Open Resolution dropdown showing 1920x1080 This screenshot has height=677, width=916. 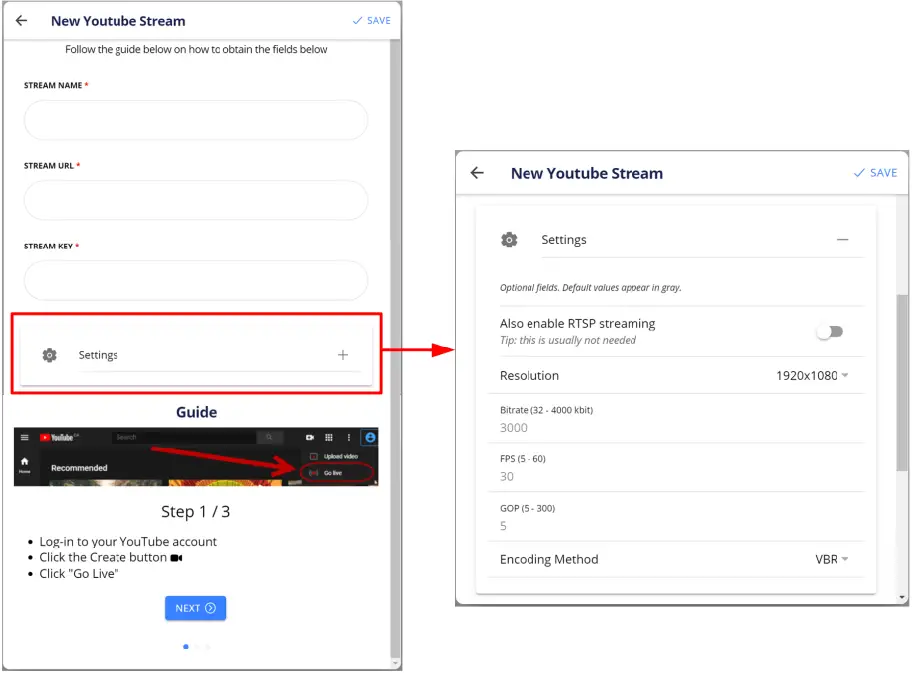click(812, 376)
